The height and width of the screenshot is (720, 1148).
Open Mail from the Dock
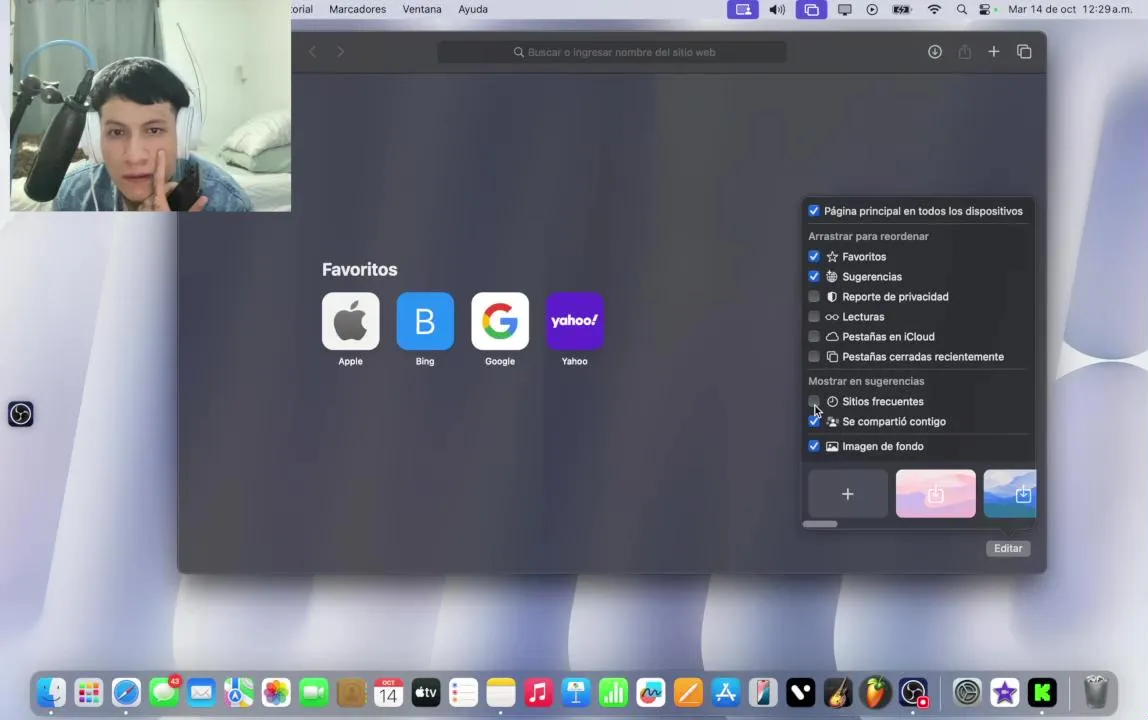[201, 692]
